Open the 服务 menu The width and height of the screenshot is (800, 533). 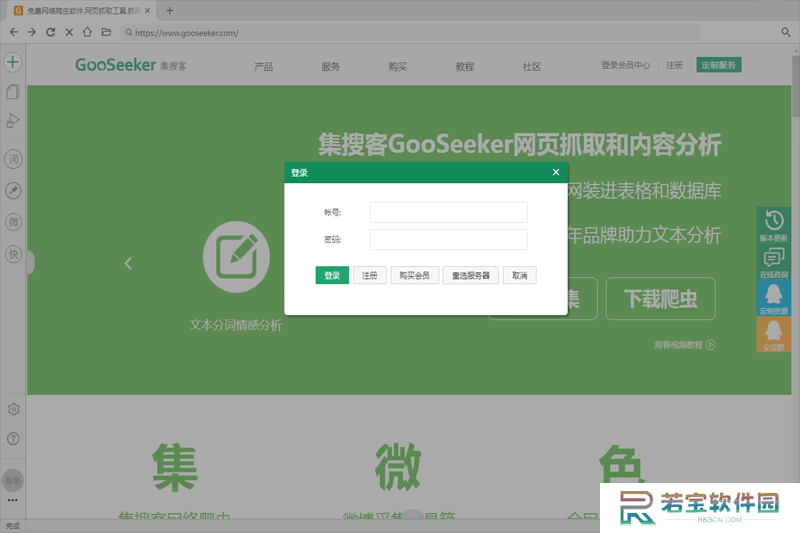pyautogui.click(x=331, y=67)
